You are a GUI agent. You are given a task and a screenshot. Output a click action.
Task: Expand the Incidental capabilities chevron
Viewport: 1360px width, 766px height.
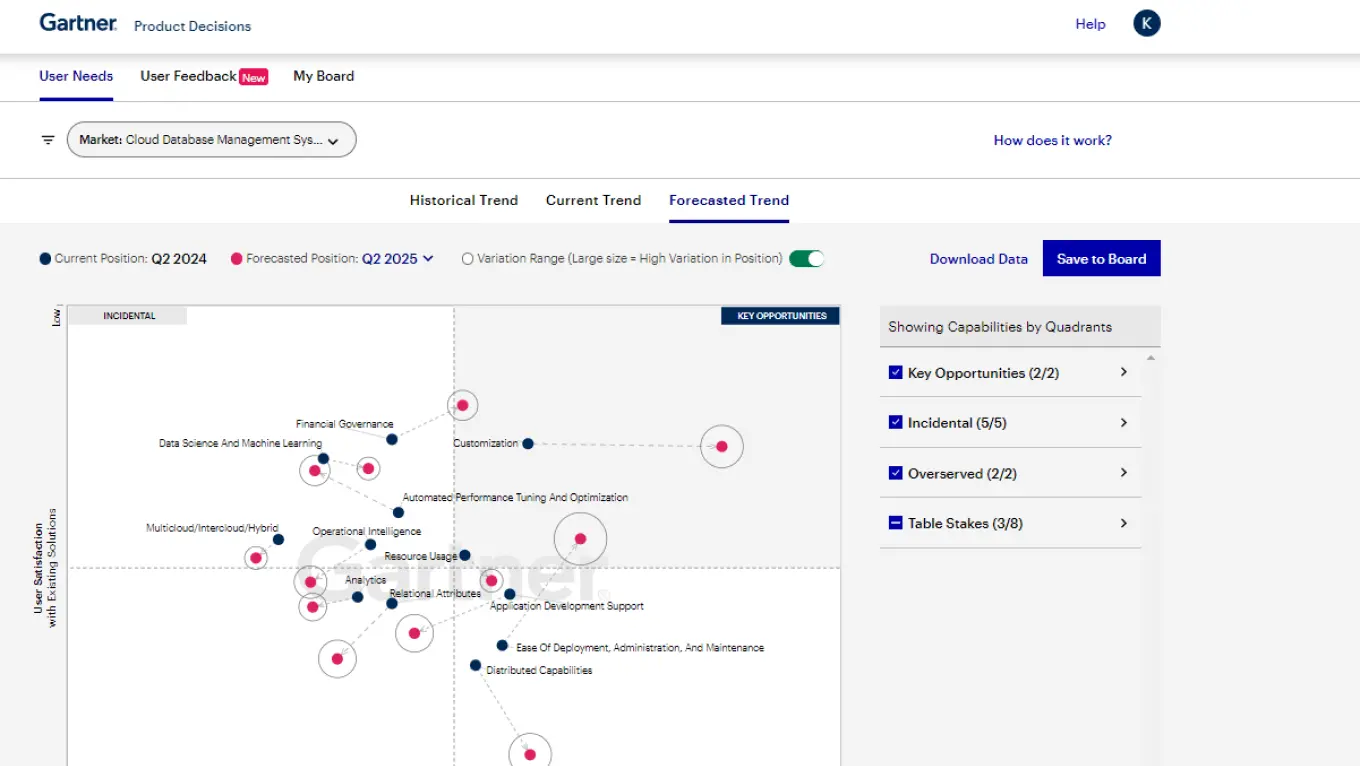click(x=1124, y=422)
